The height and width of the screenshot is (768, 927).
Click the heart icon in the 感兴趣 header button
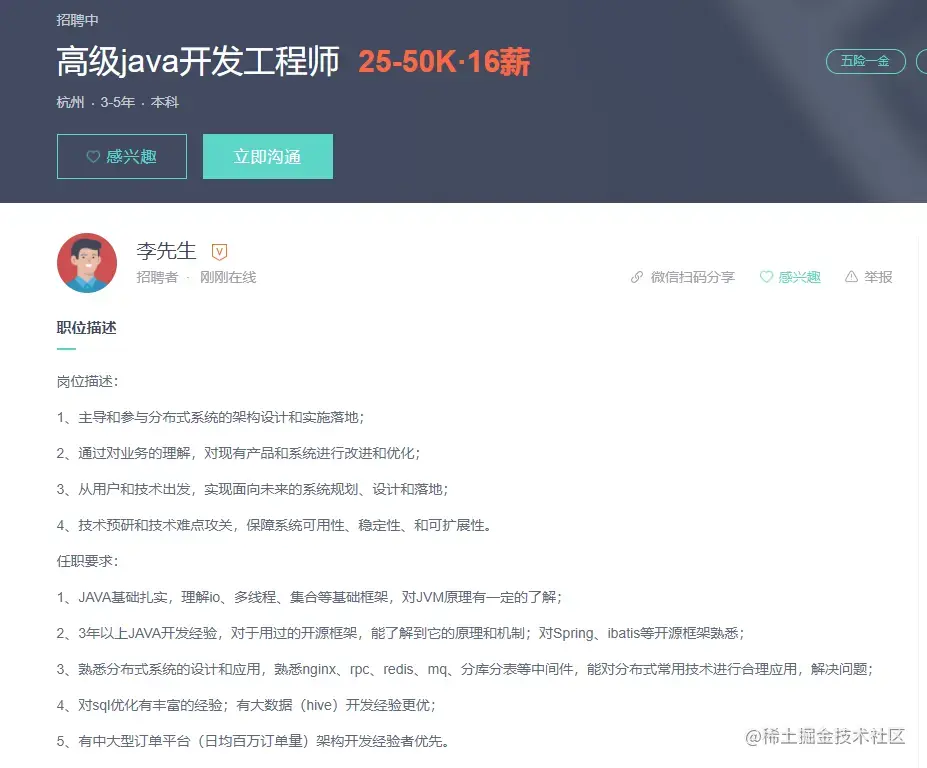pyautogui.click(x=93, y=157)
